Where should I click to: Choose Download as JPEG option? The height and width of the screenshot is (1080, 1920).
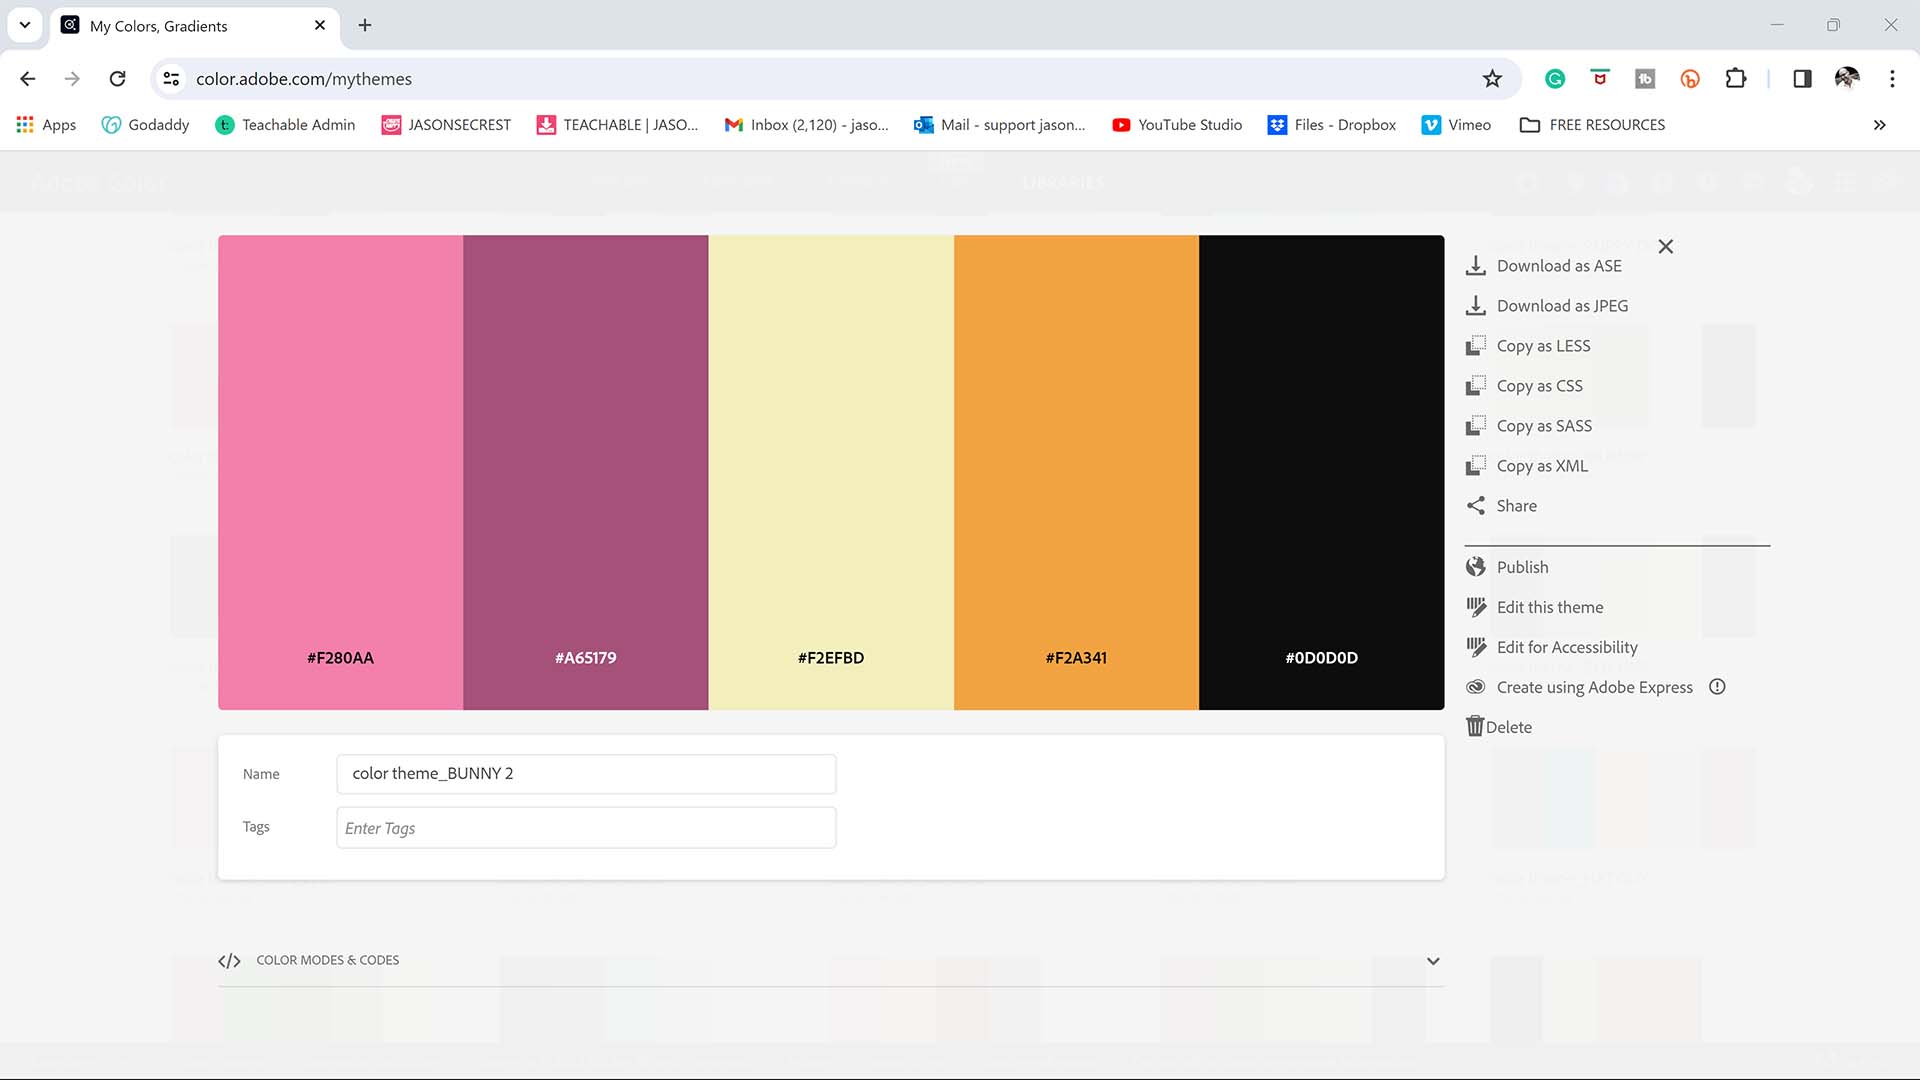click(x=1562, y=306)
